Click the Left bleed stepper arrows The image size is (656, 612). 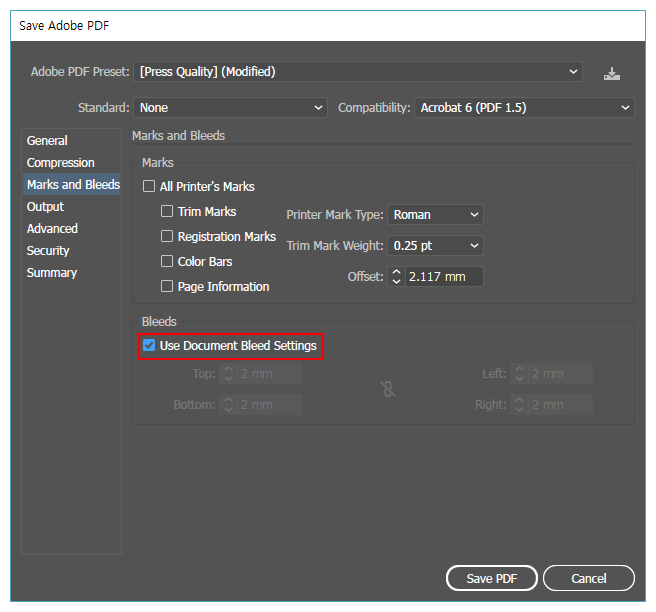tap(519, 374)
